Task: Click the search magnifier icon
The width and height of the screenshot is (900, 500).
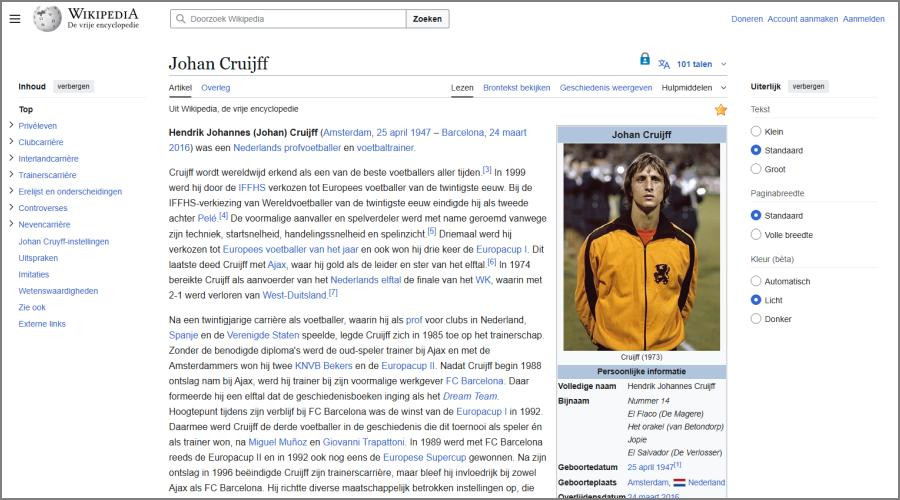Action: (181, 19)
